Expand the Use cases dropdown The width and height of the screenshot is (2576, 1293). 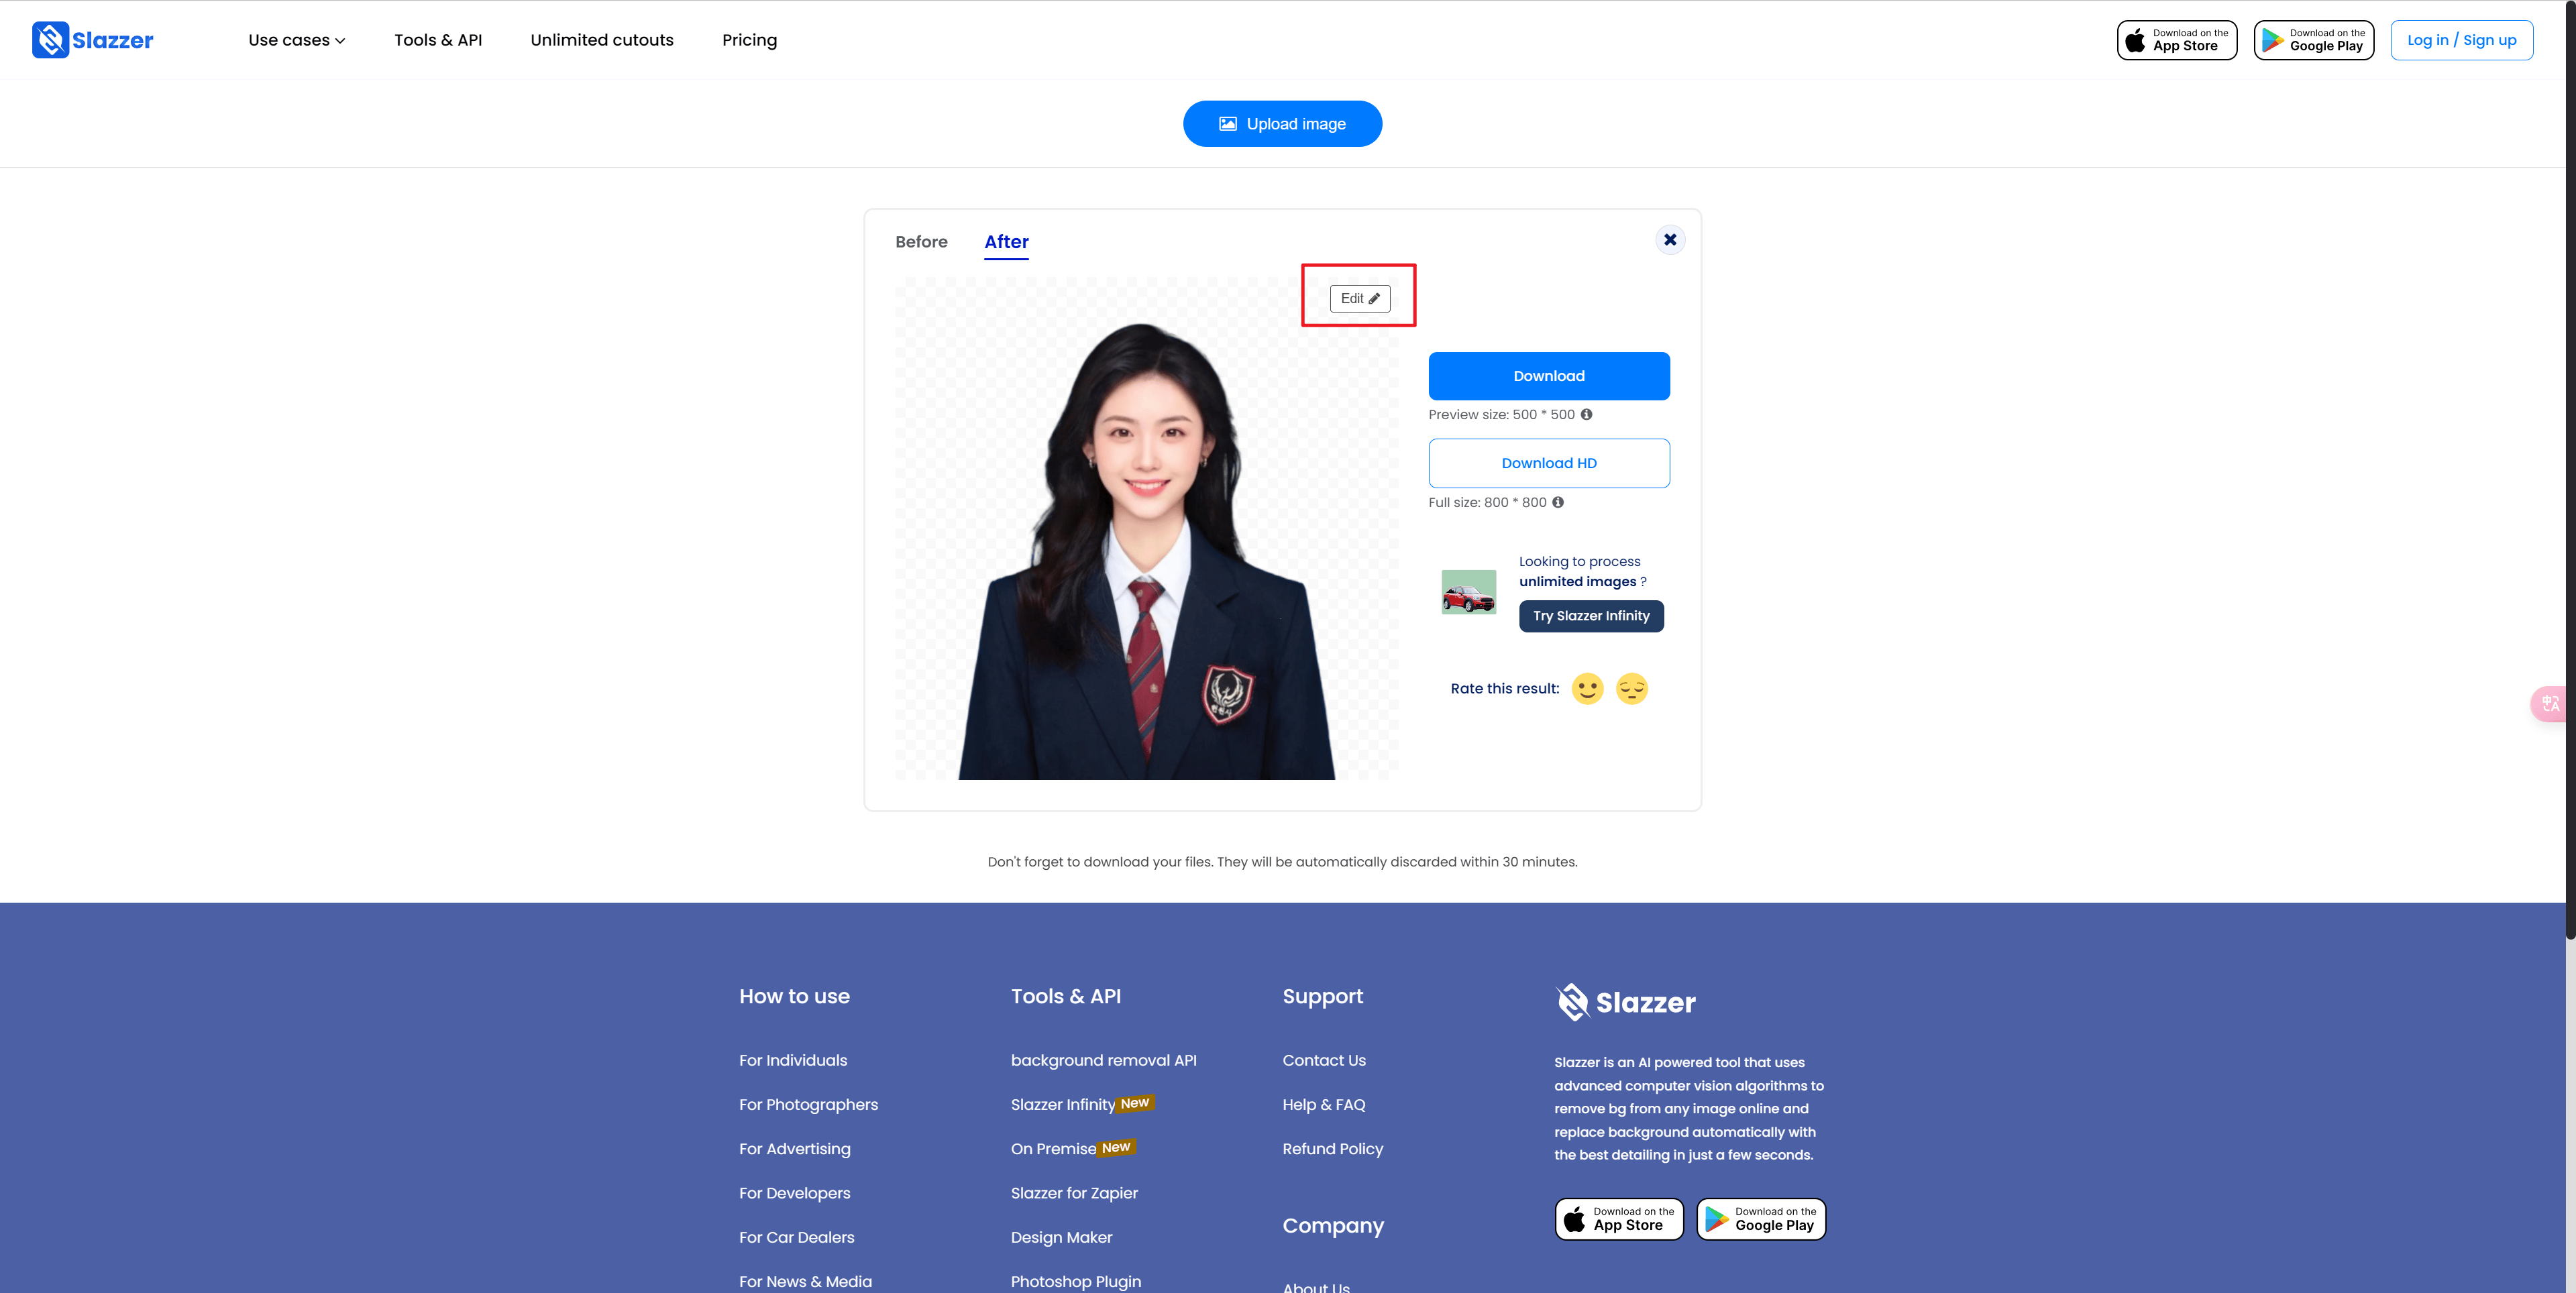click(296, 40)
